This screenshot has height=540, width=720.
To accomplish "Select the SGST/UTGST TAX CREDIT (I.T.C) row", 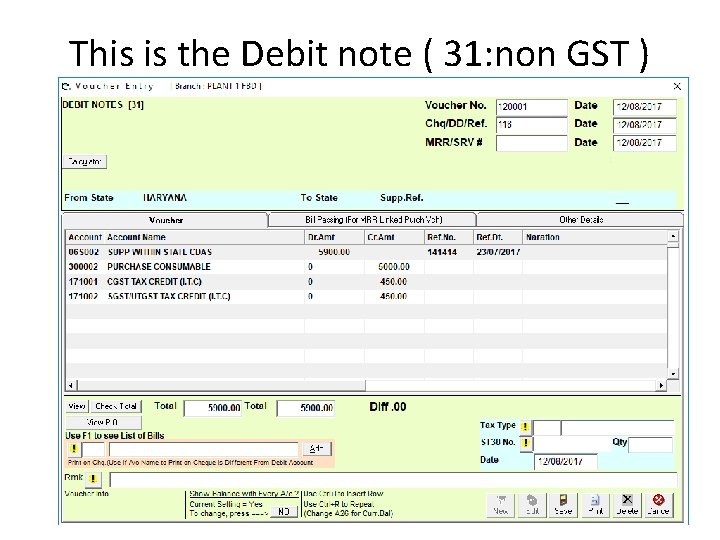I will [366, 296].
